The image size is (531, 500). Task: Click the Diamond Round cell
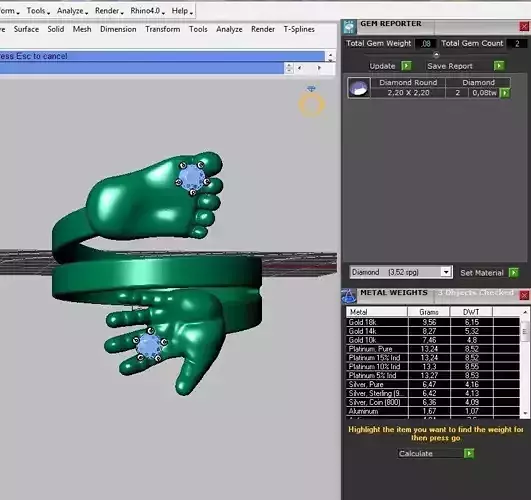(408, 82)
